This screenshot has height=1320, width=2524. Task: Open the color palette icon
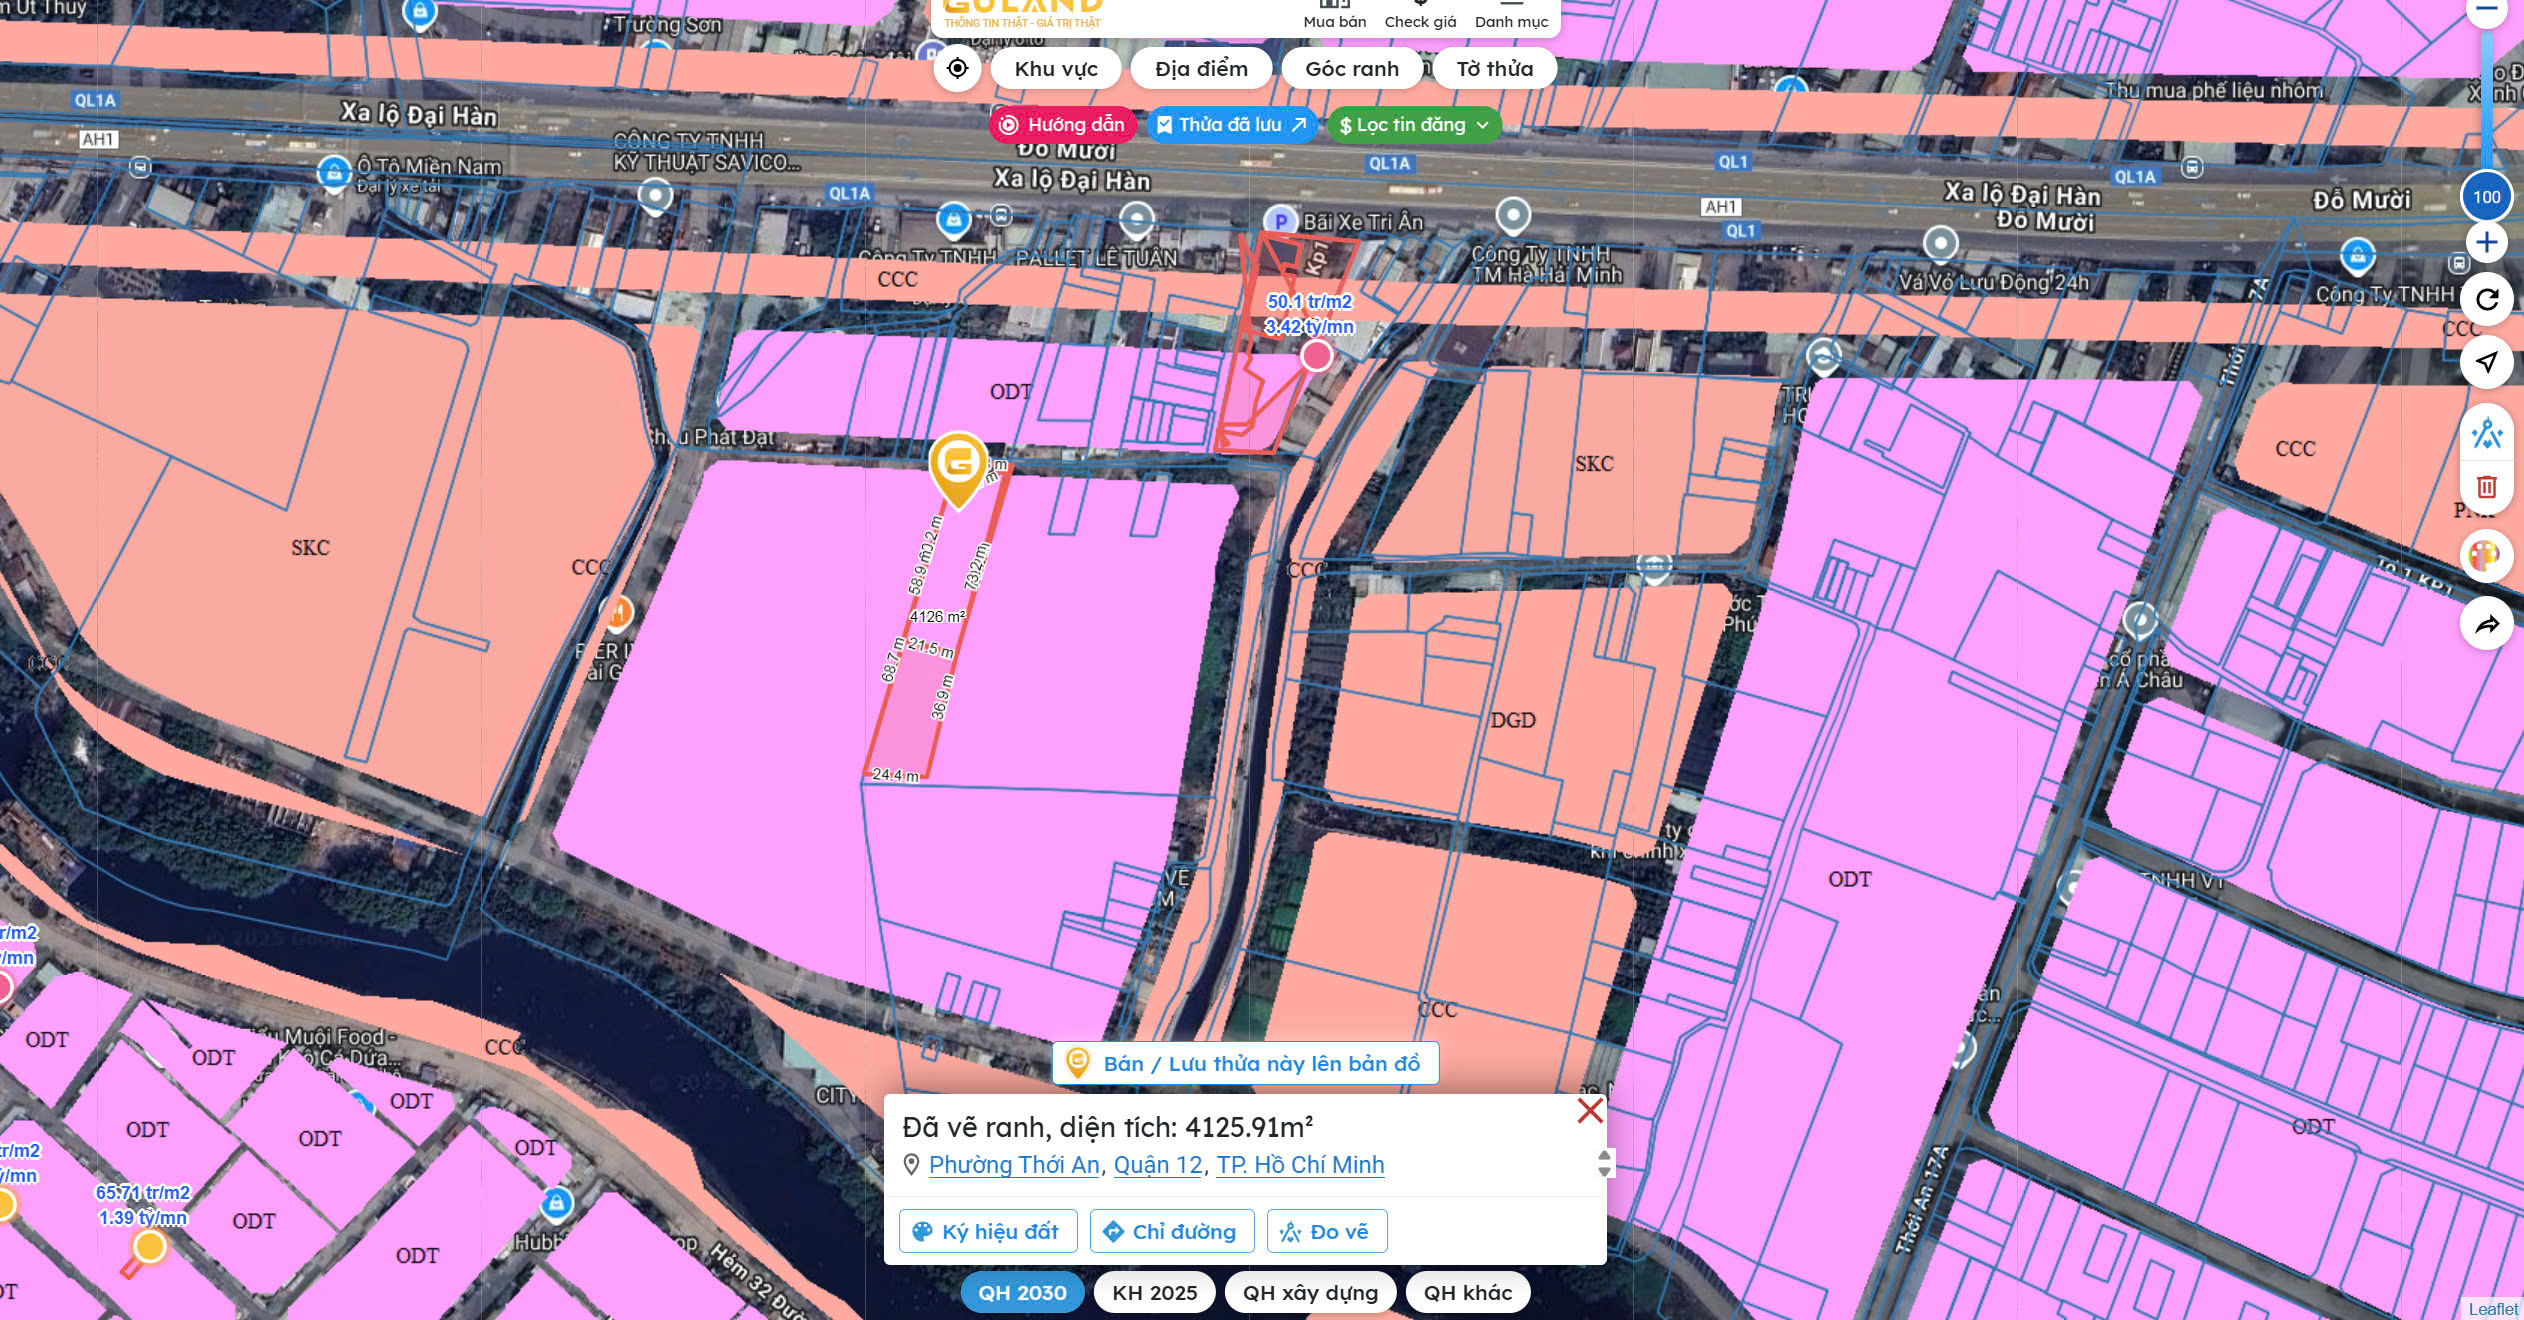coord(2486,555)
